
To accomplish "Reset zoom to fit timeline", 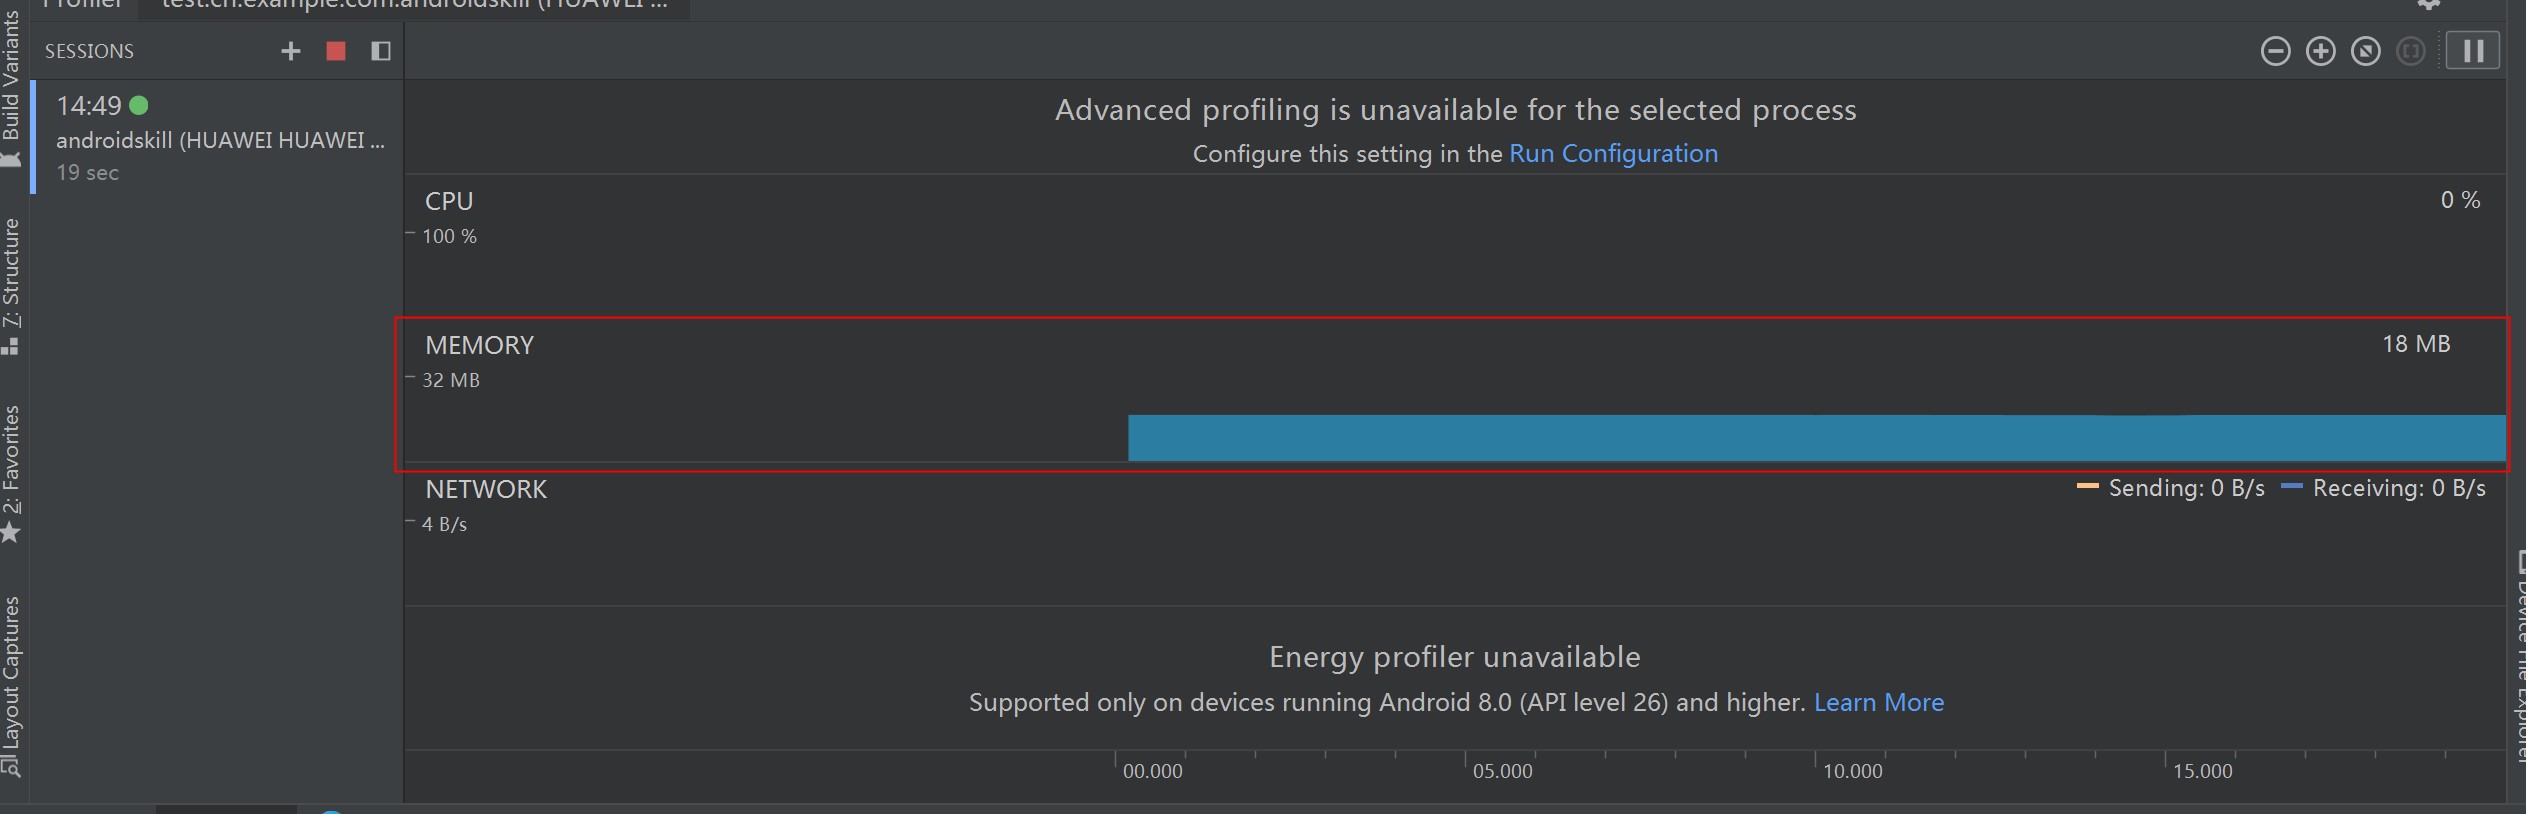I will pyautogui.click(x=2365, y=51).
